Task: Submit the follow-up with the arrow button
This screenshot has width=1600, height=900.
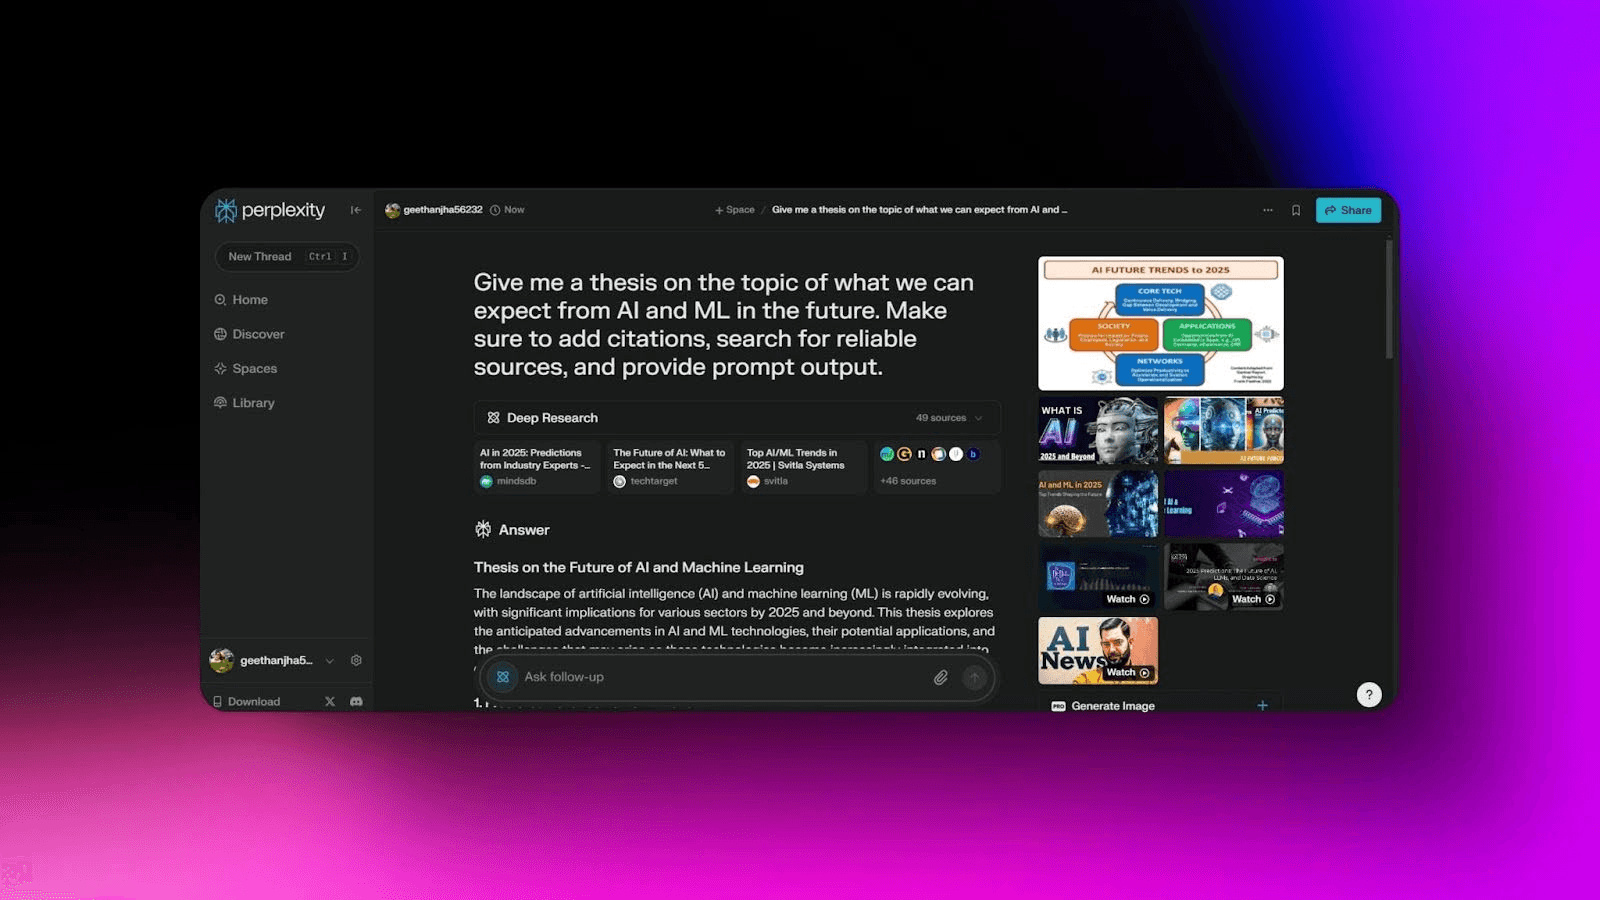Action: click(974, 677)
